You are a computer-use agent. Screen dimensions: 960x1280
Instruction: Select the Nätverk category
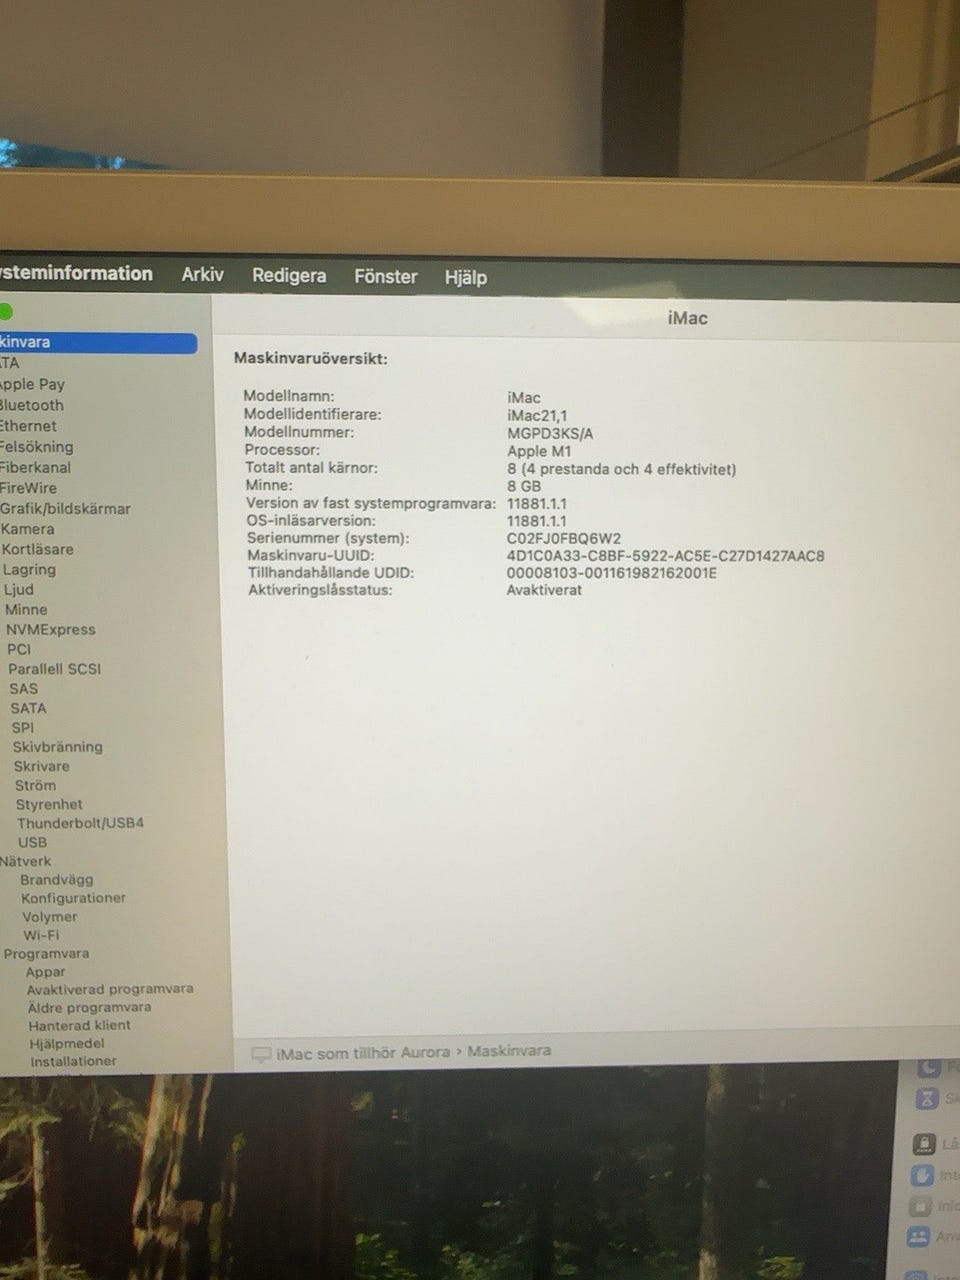pyautogui.click(x=26, y=861)
